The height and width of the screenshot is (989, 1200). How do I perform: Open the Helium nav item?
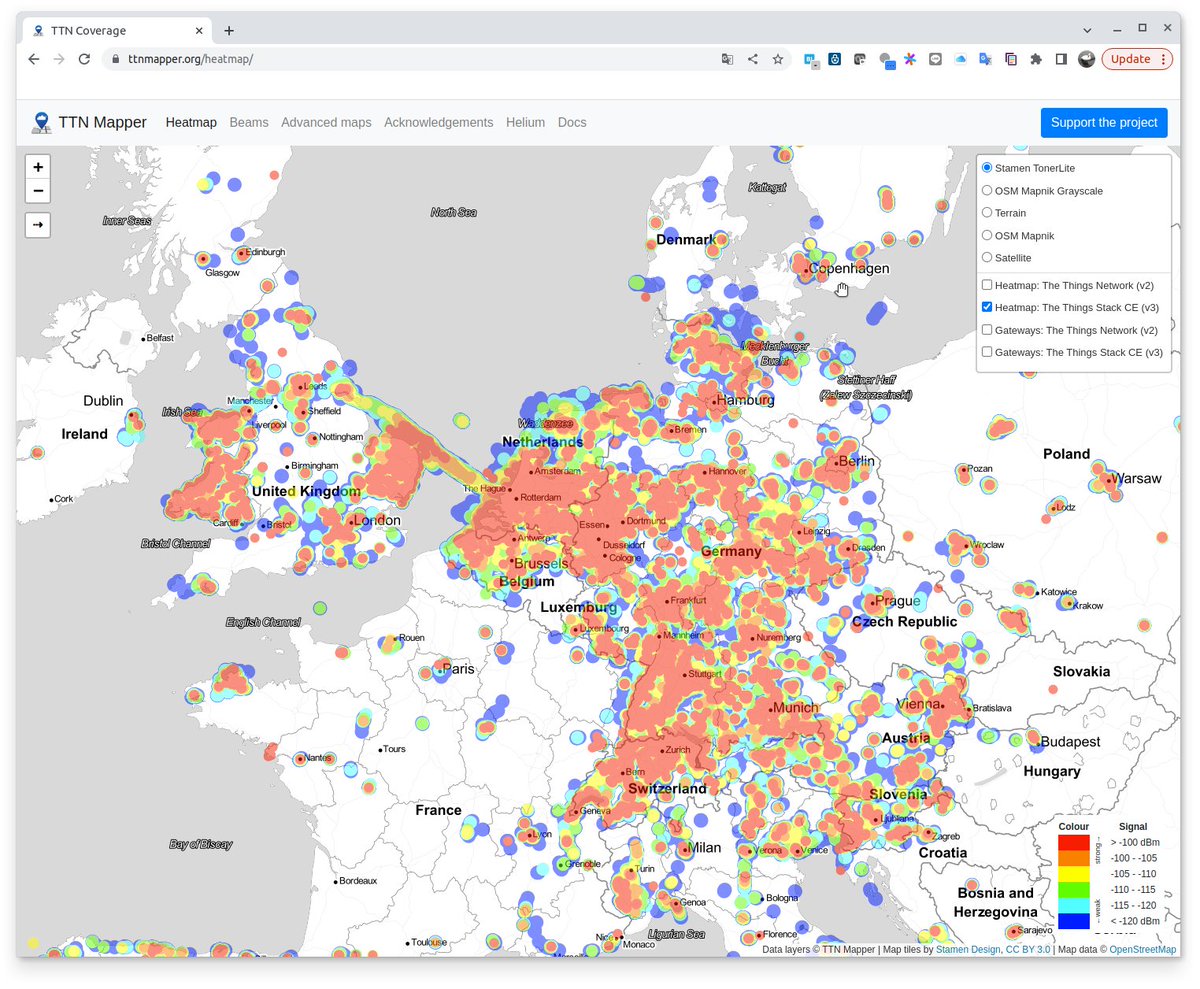526,122
